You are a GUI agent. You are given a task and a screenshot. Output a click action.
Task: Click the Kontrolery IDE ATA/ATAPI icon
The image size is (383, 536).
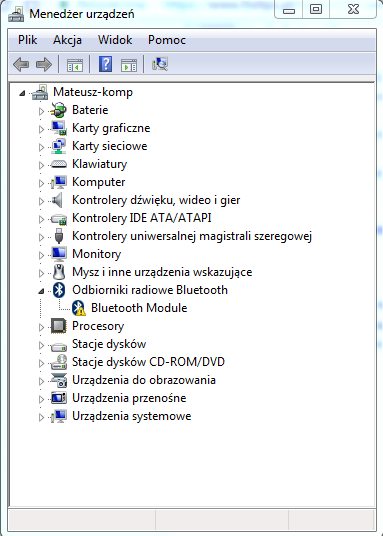point(58,218)
